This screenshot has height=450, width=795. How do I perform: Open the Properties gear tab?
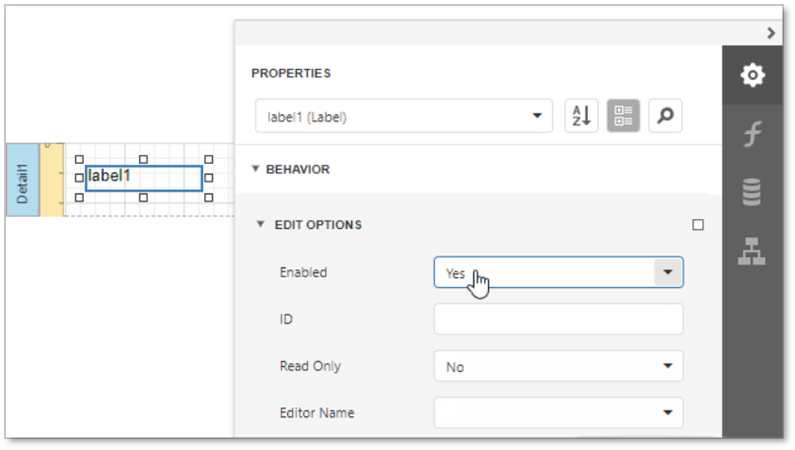[752, 75]
